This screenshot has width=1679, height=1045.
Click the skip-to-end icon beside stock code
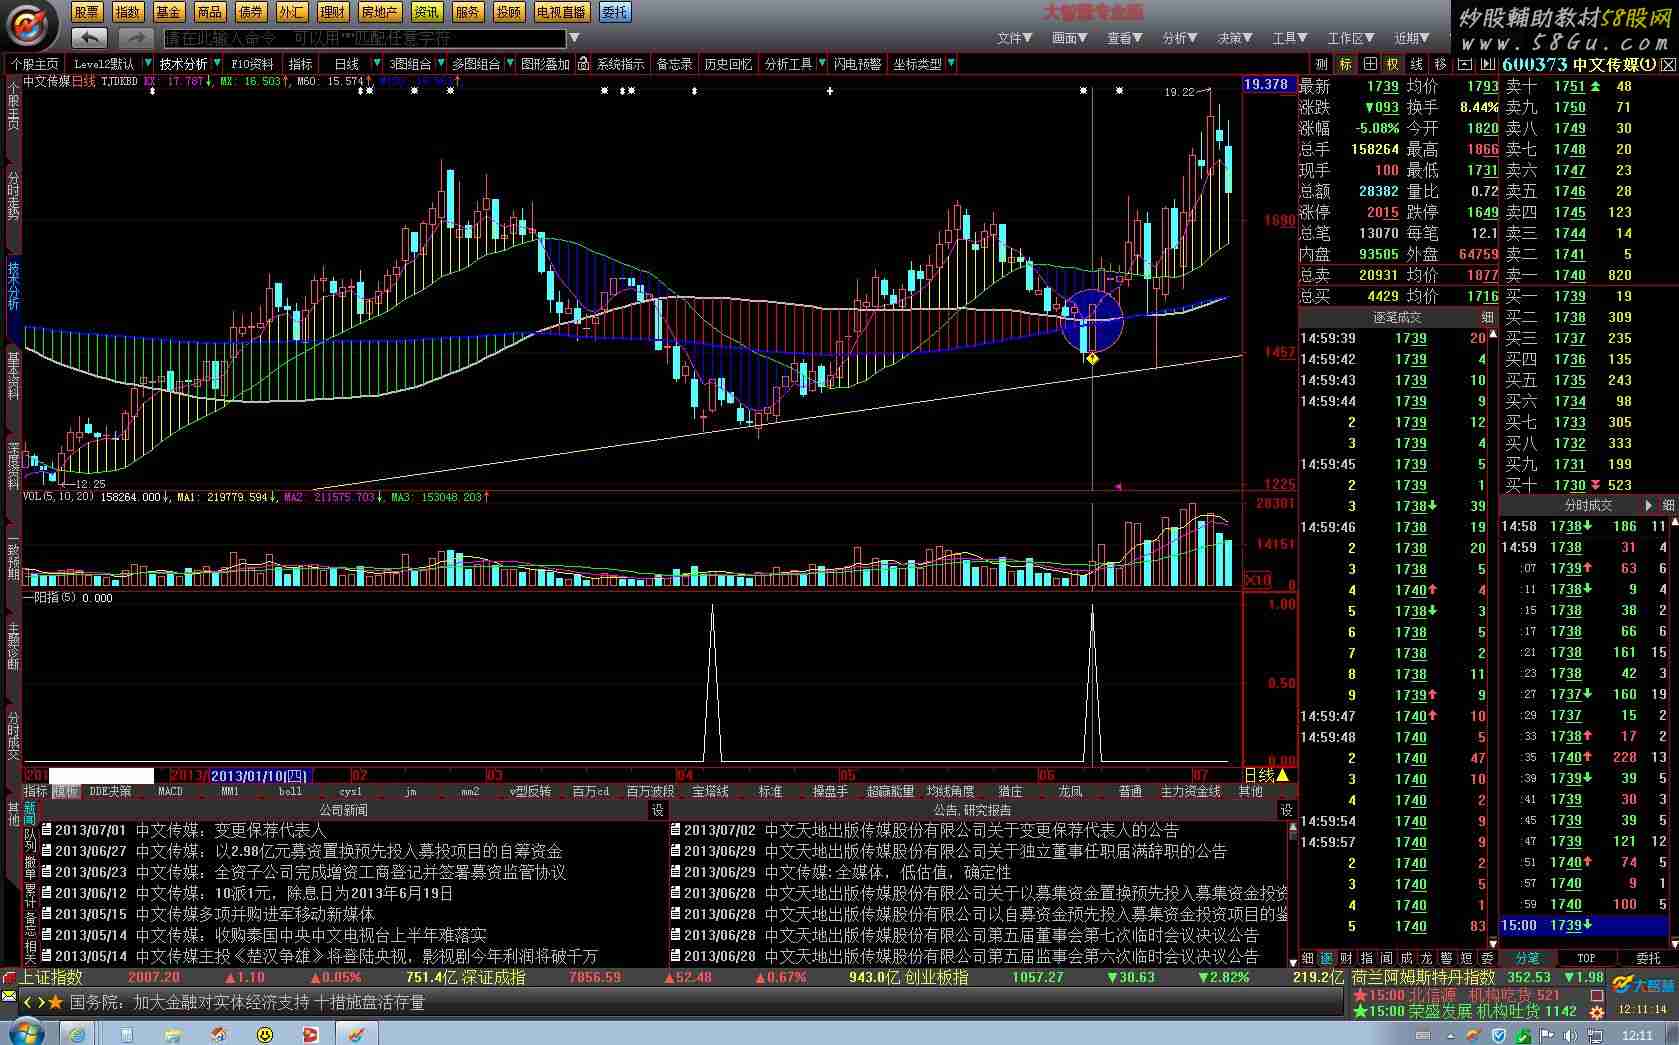click(1488, 64)
